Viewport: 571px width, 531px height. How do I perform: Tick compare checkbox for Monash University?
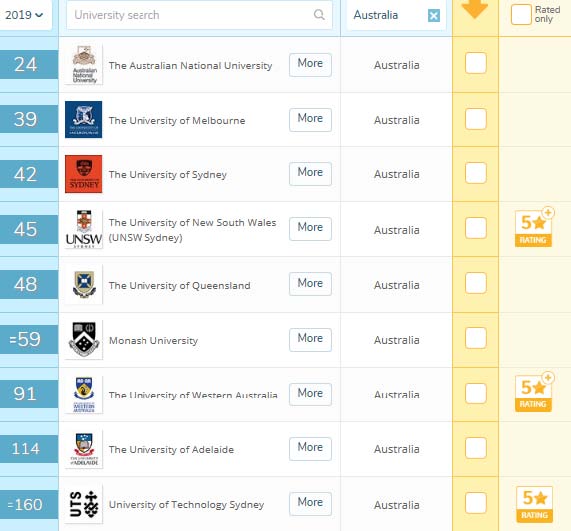476,338
